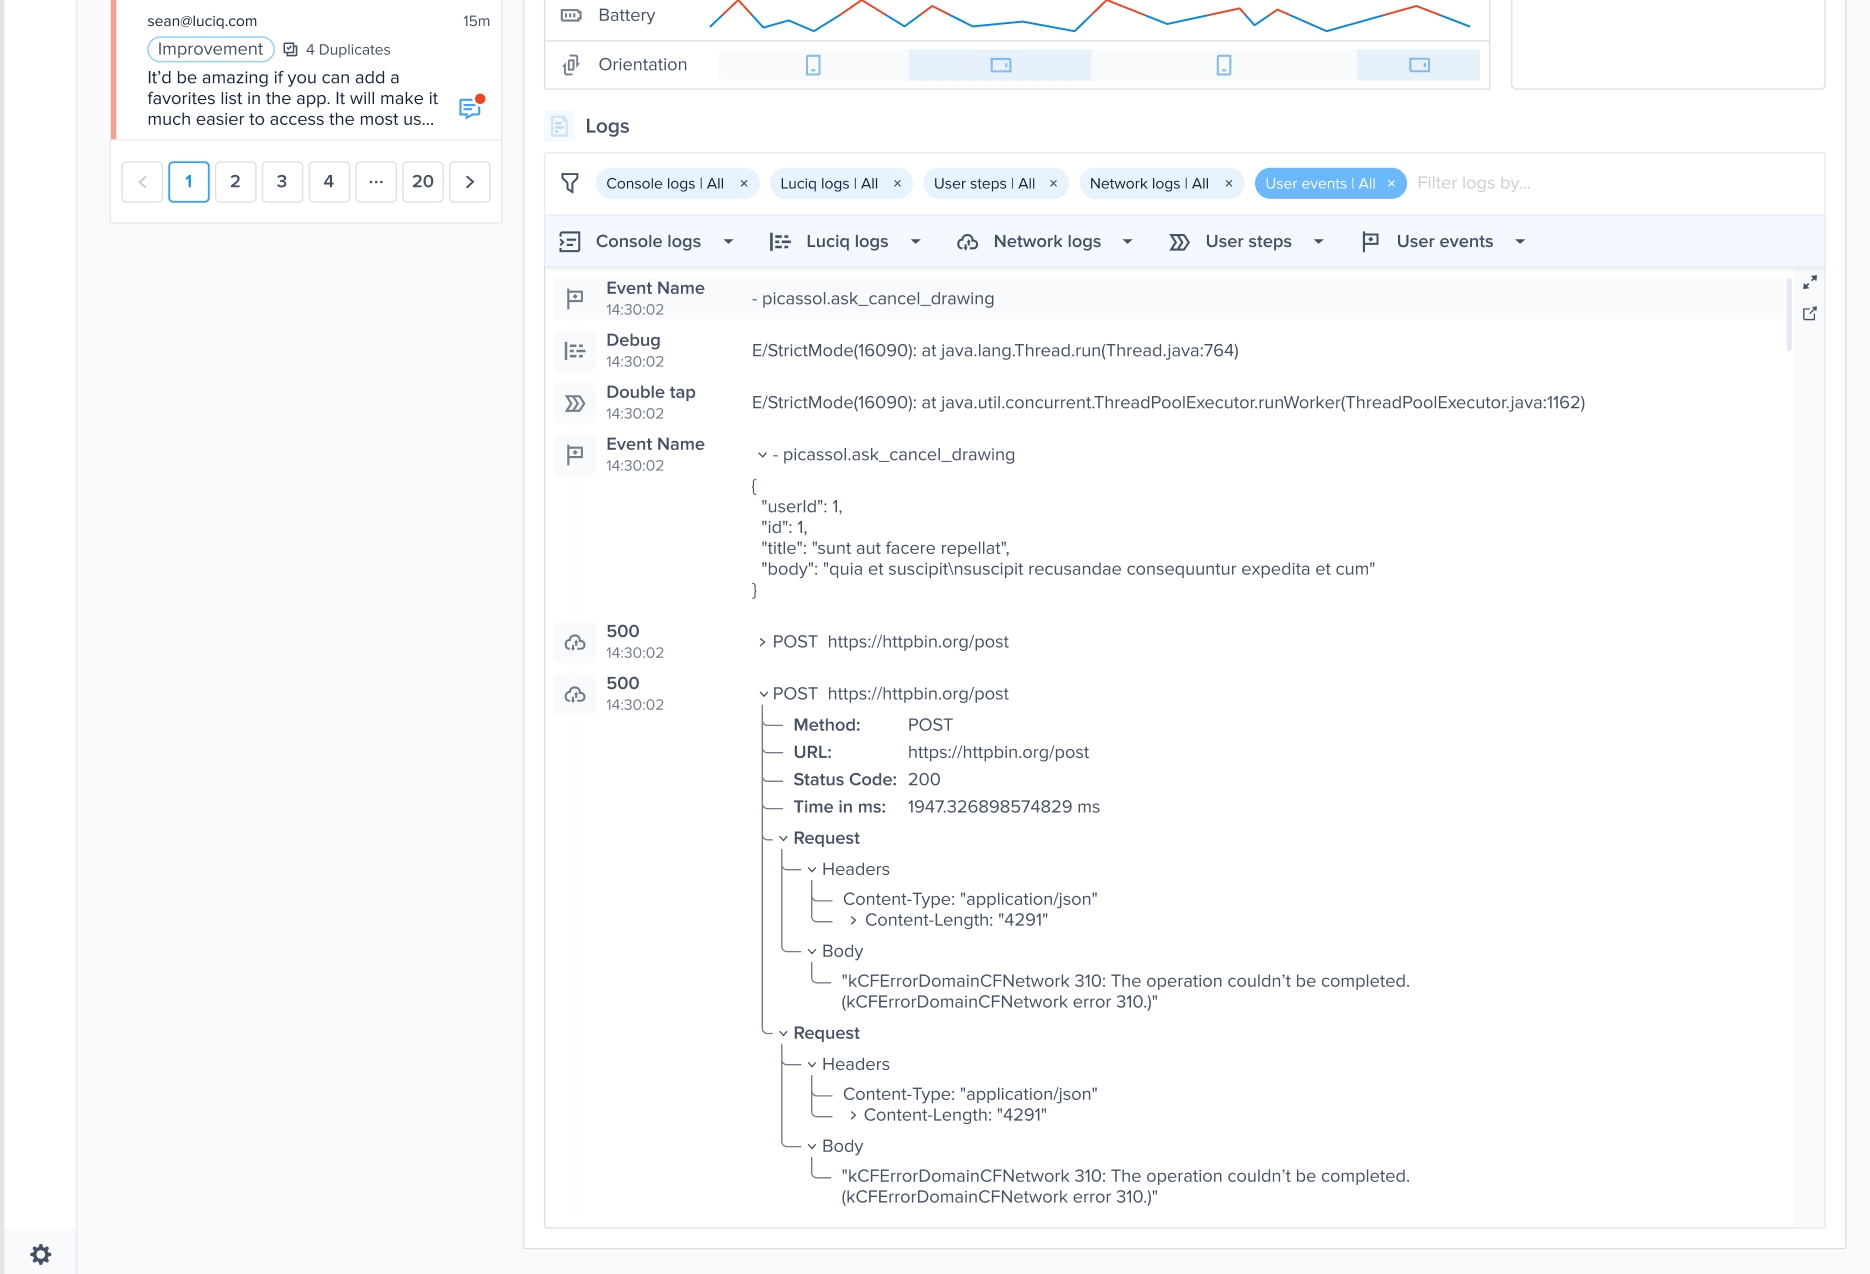The height and width of the screenshot is (1274, 1870).
Task: Expand the logs panel to fullscreen
Action: pyautogui.click(x=1810, y=282)
